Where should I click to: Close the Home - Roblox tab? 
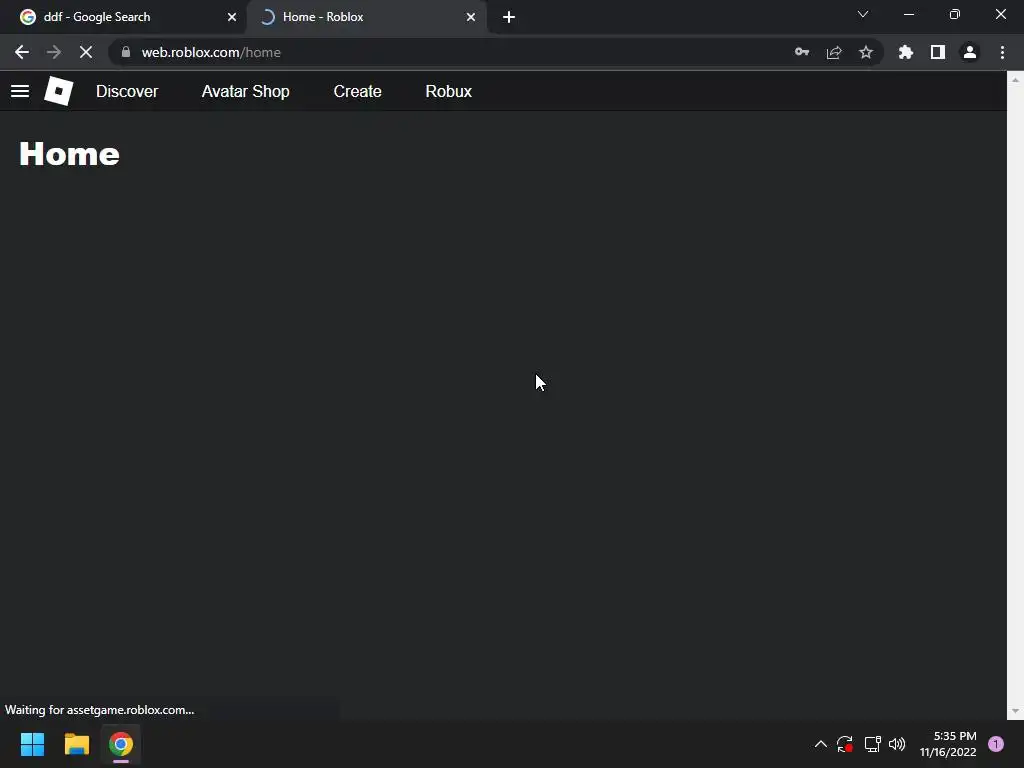[x=471, y=17]
